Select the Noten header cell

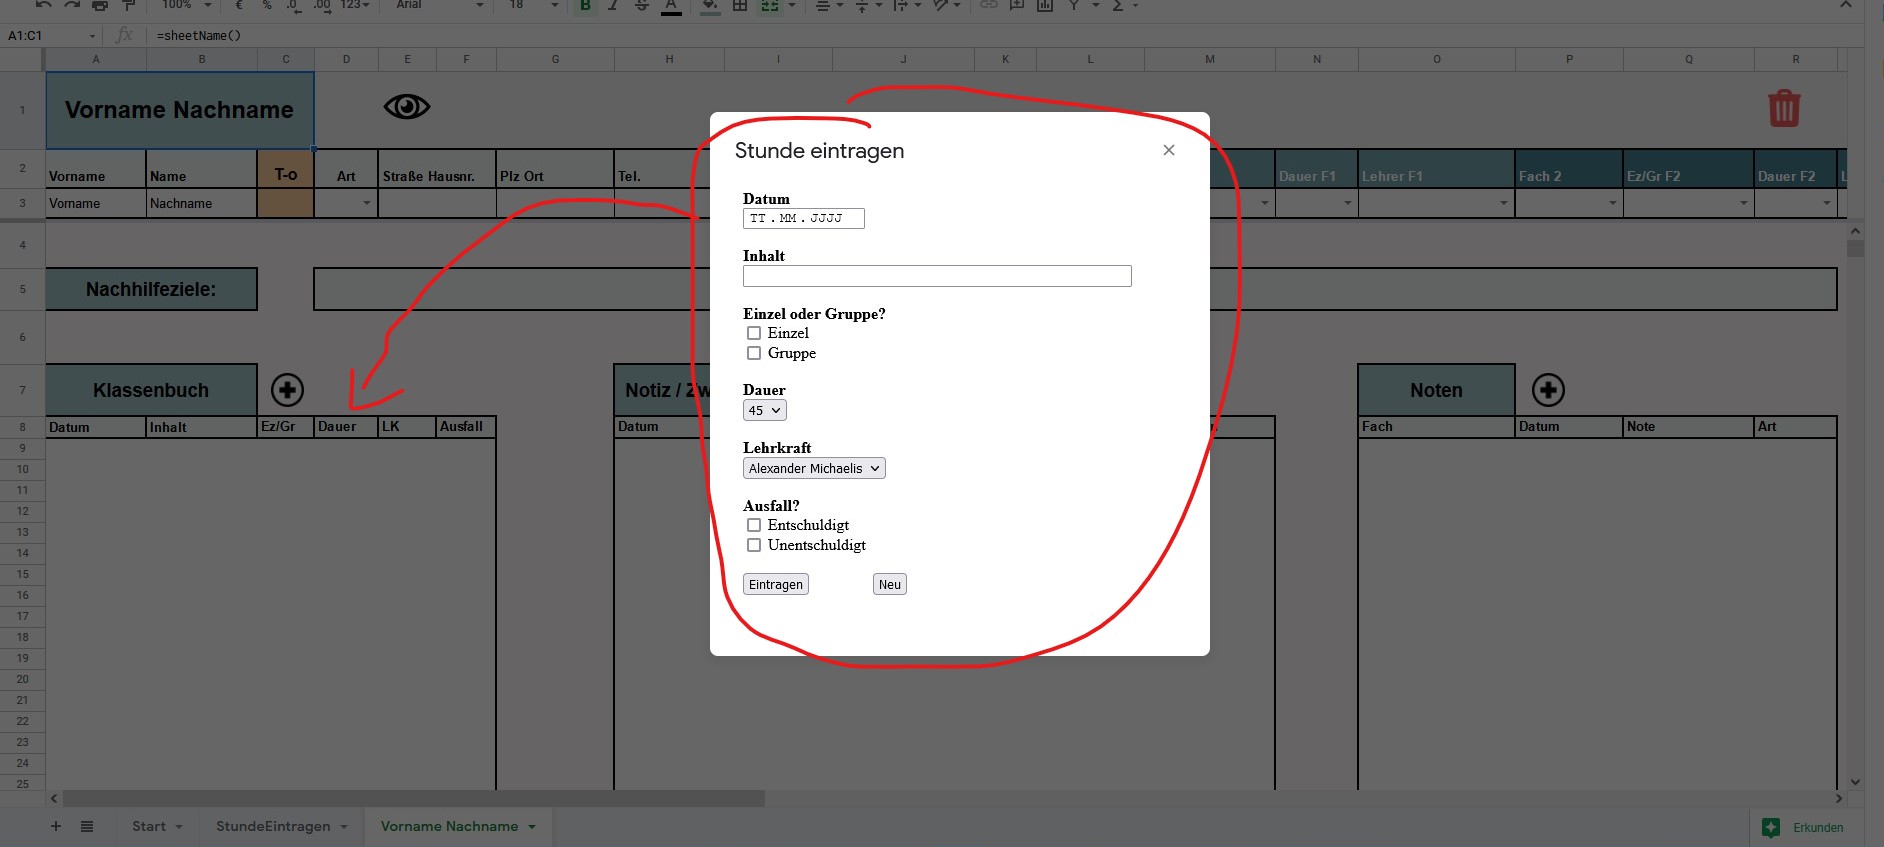pyautogui.click(x=1436, y=390)
